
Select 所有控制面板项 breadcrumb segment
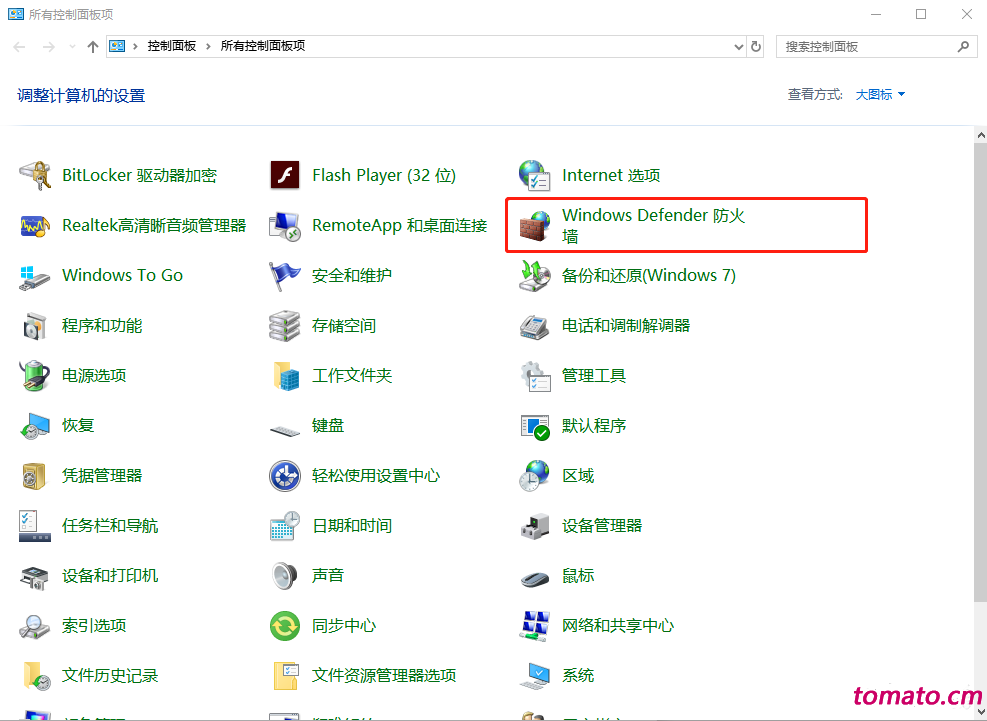(x=263, y=46)
